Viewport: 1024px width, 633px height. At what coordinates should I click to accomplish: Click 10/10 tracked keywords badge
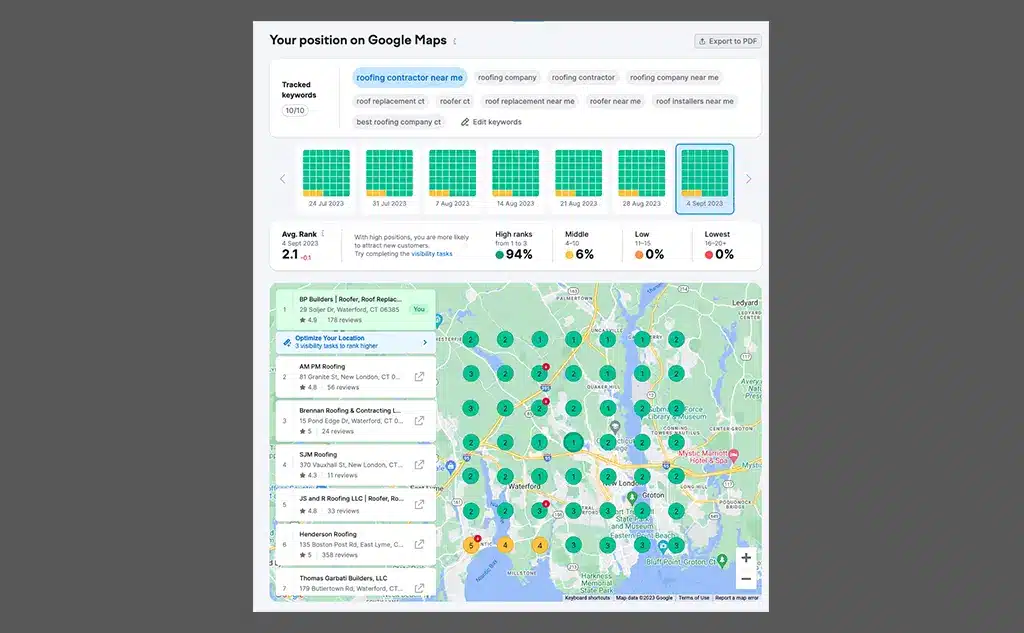pyautogui.click(x=295, y=110)
